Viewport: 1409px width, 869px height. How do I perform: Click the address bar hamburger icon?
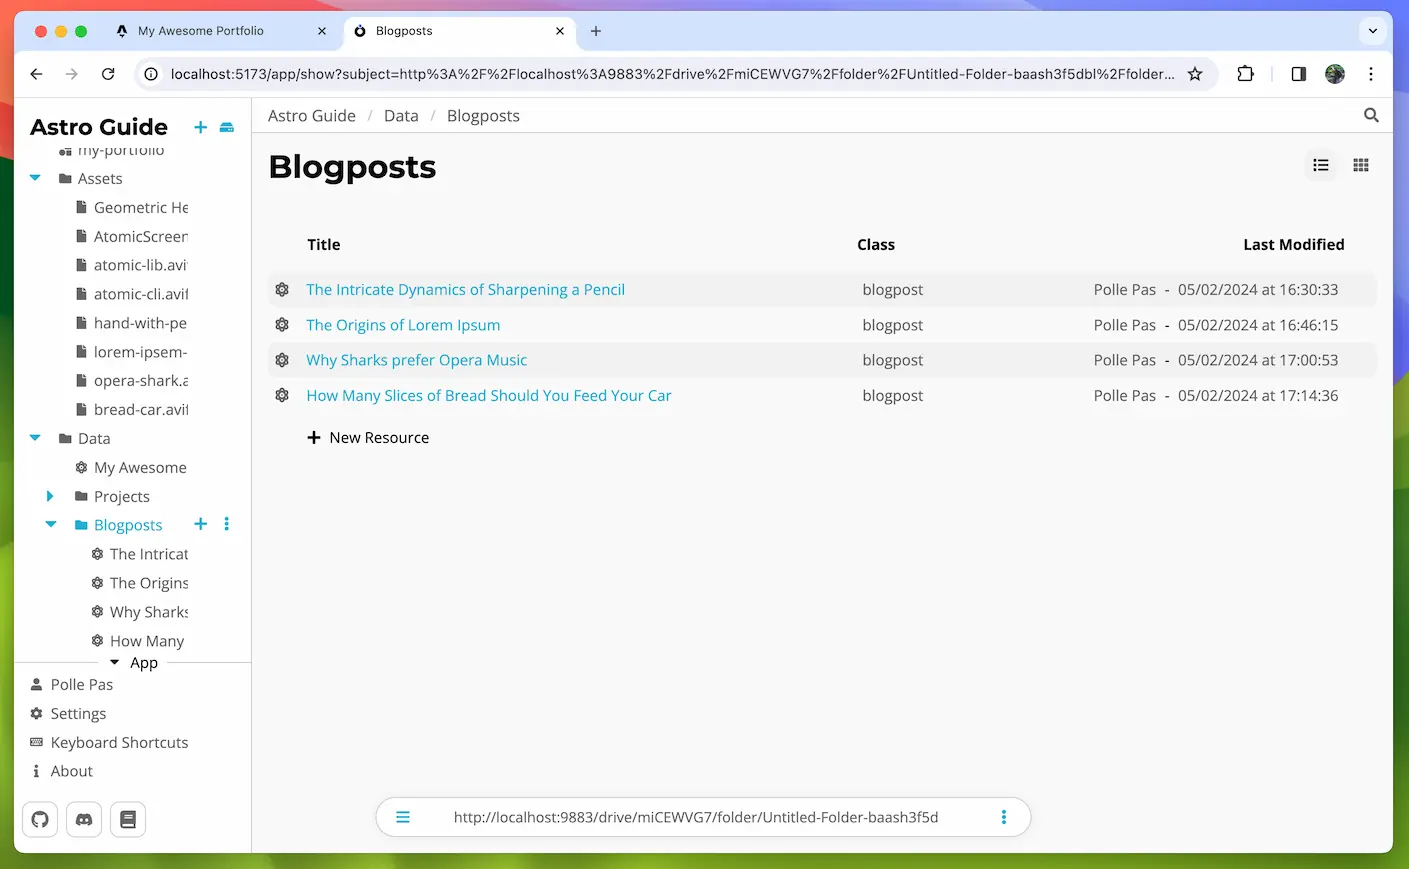403,817
